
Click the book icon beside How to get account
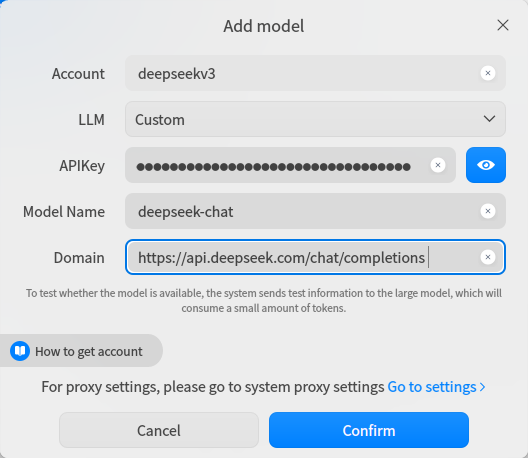coord(20,351)
